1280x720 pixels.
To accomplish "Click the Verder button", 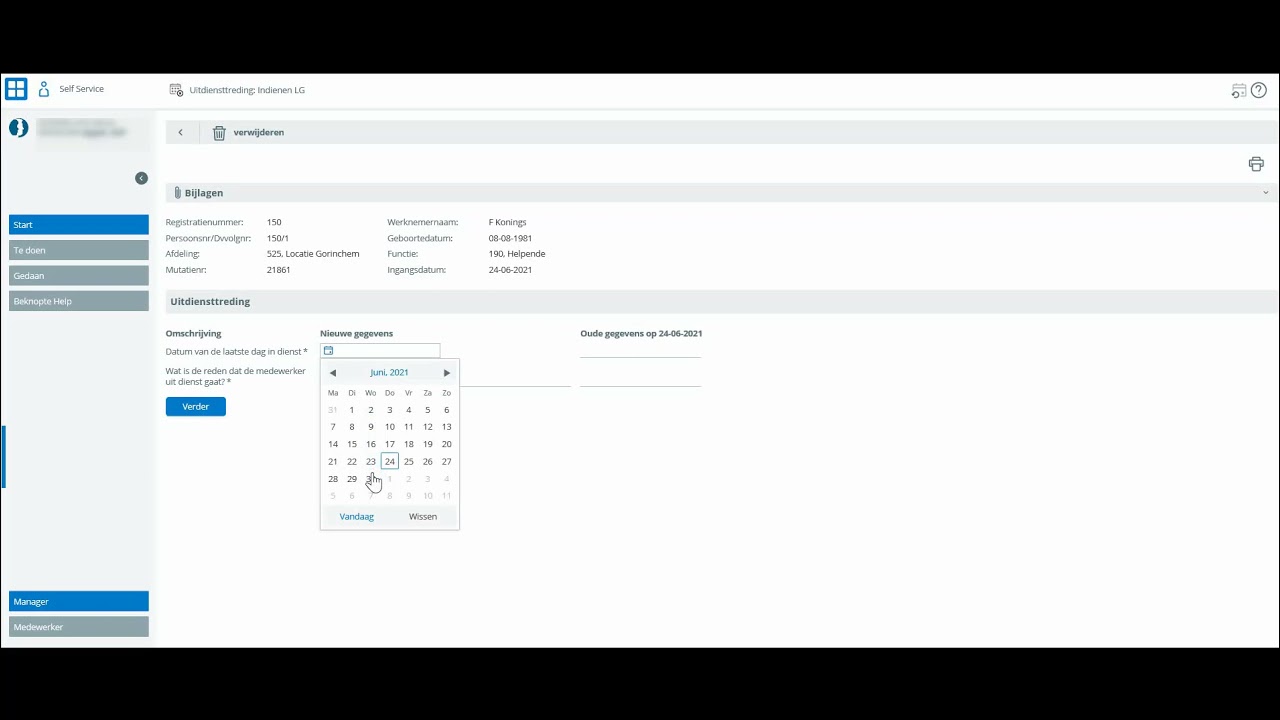I will pyautogui.click(x=196, y=407).
